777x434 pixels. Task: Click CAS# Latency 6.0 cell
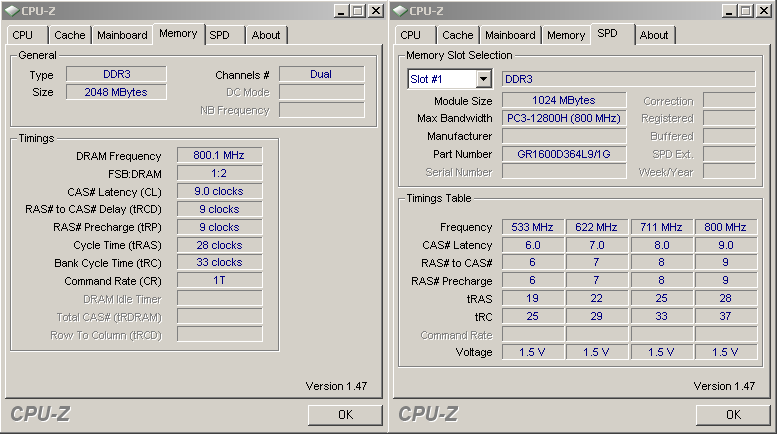(533, 245)
